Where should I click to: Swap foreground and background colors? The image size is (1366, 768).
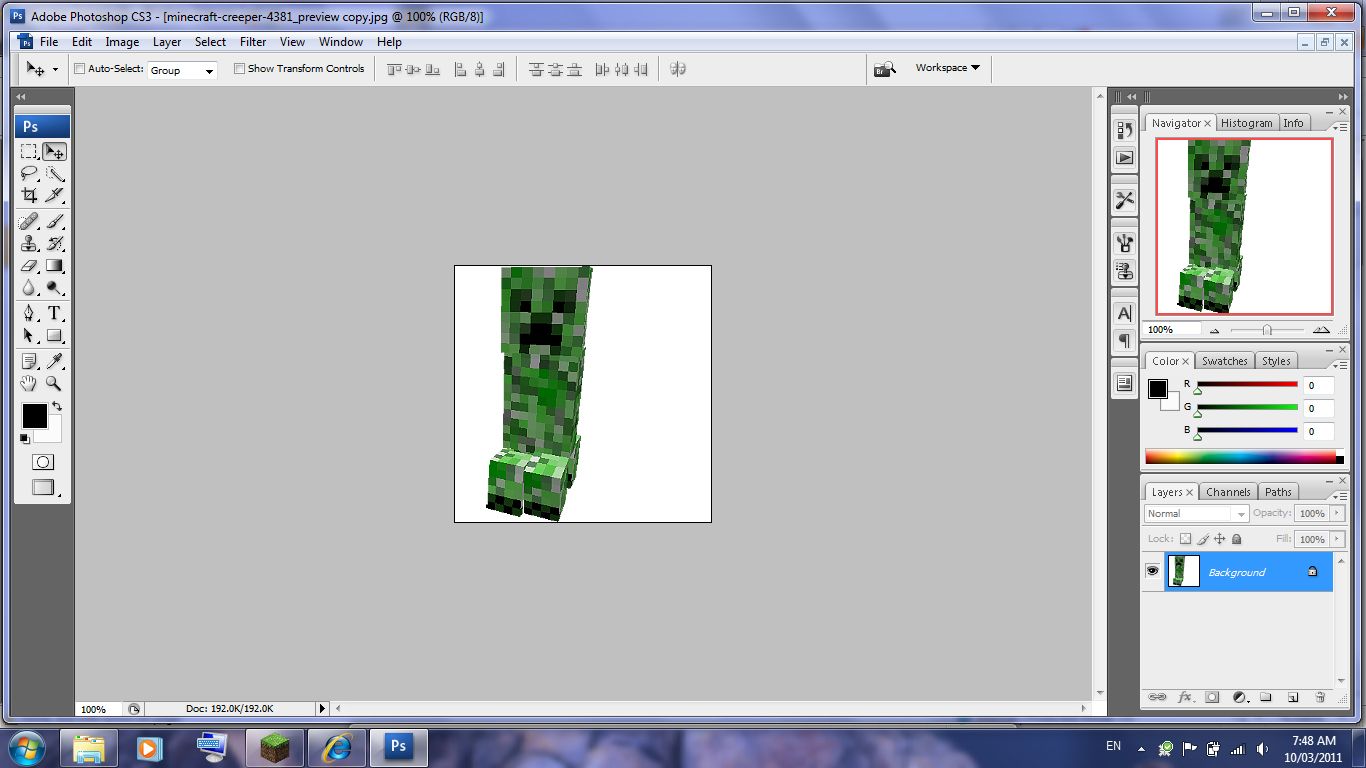pos(57,406)
